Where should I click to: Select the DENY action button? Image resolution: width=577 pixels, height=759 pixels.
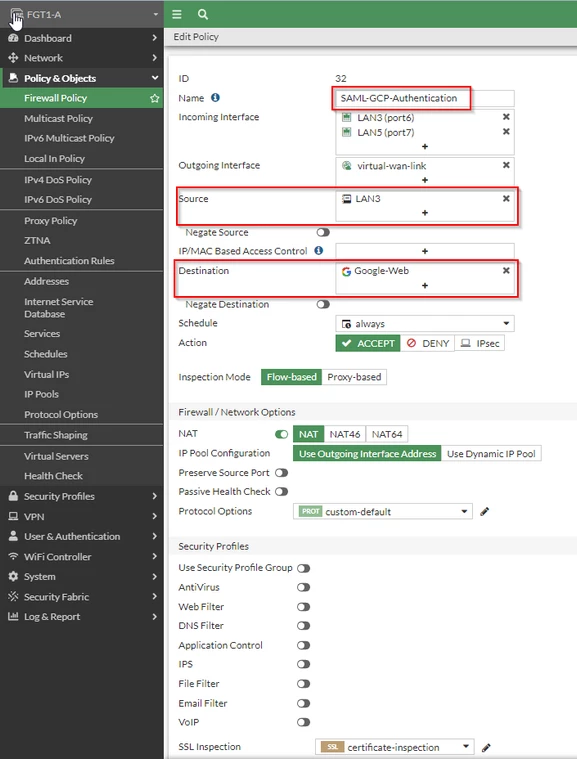click(427, 343)
